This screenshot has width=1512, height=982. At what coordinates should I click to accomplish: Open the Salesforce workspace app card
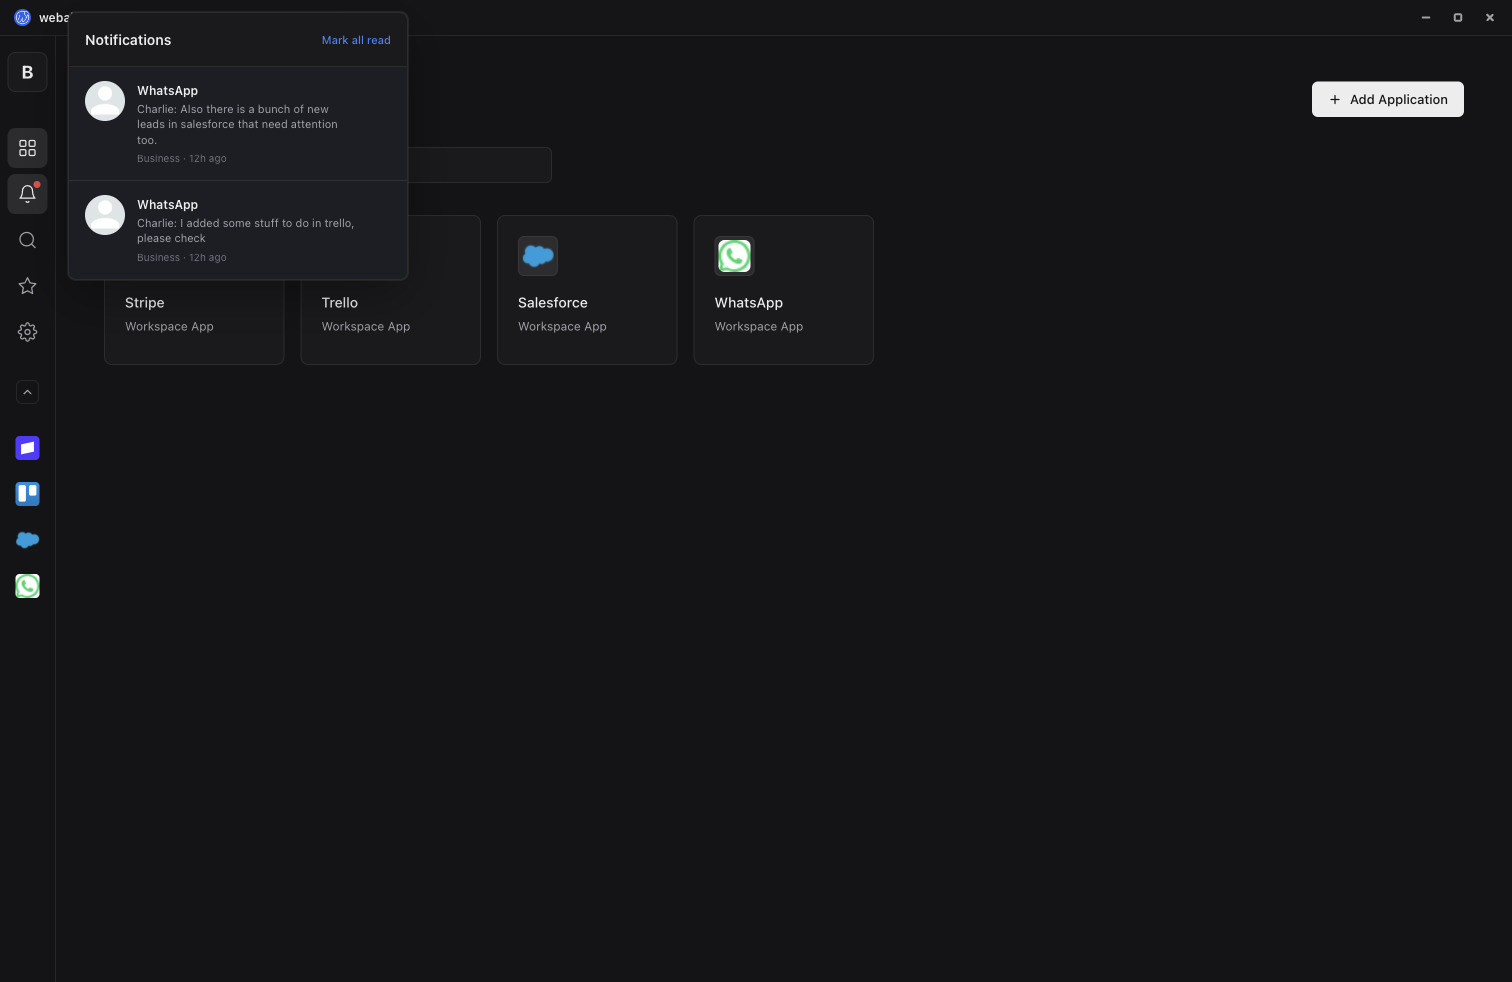[587, 290]
